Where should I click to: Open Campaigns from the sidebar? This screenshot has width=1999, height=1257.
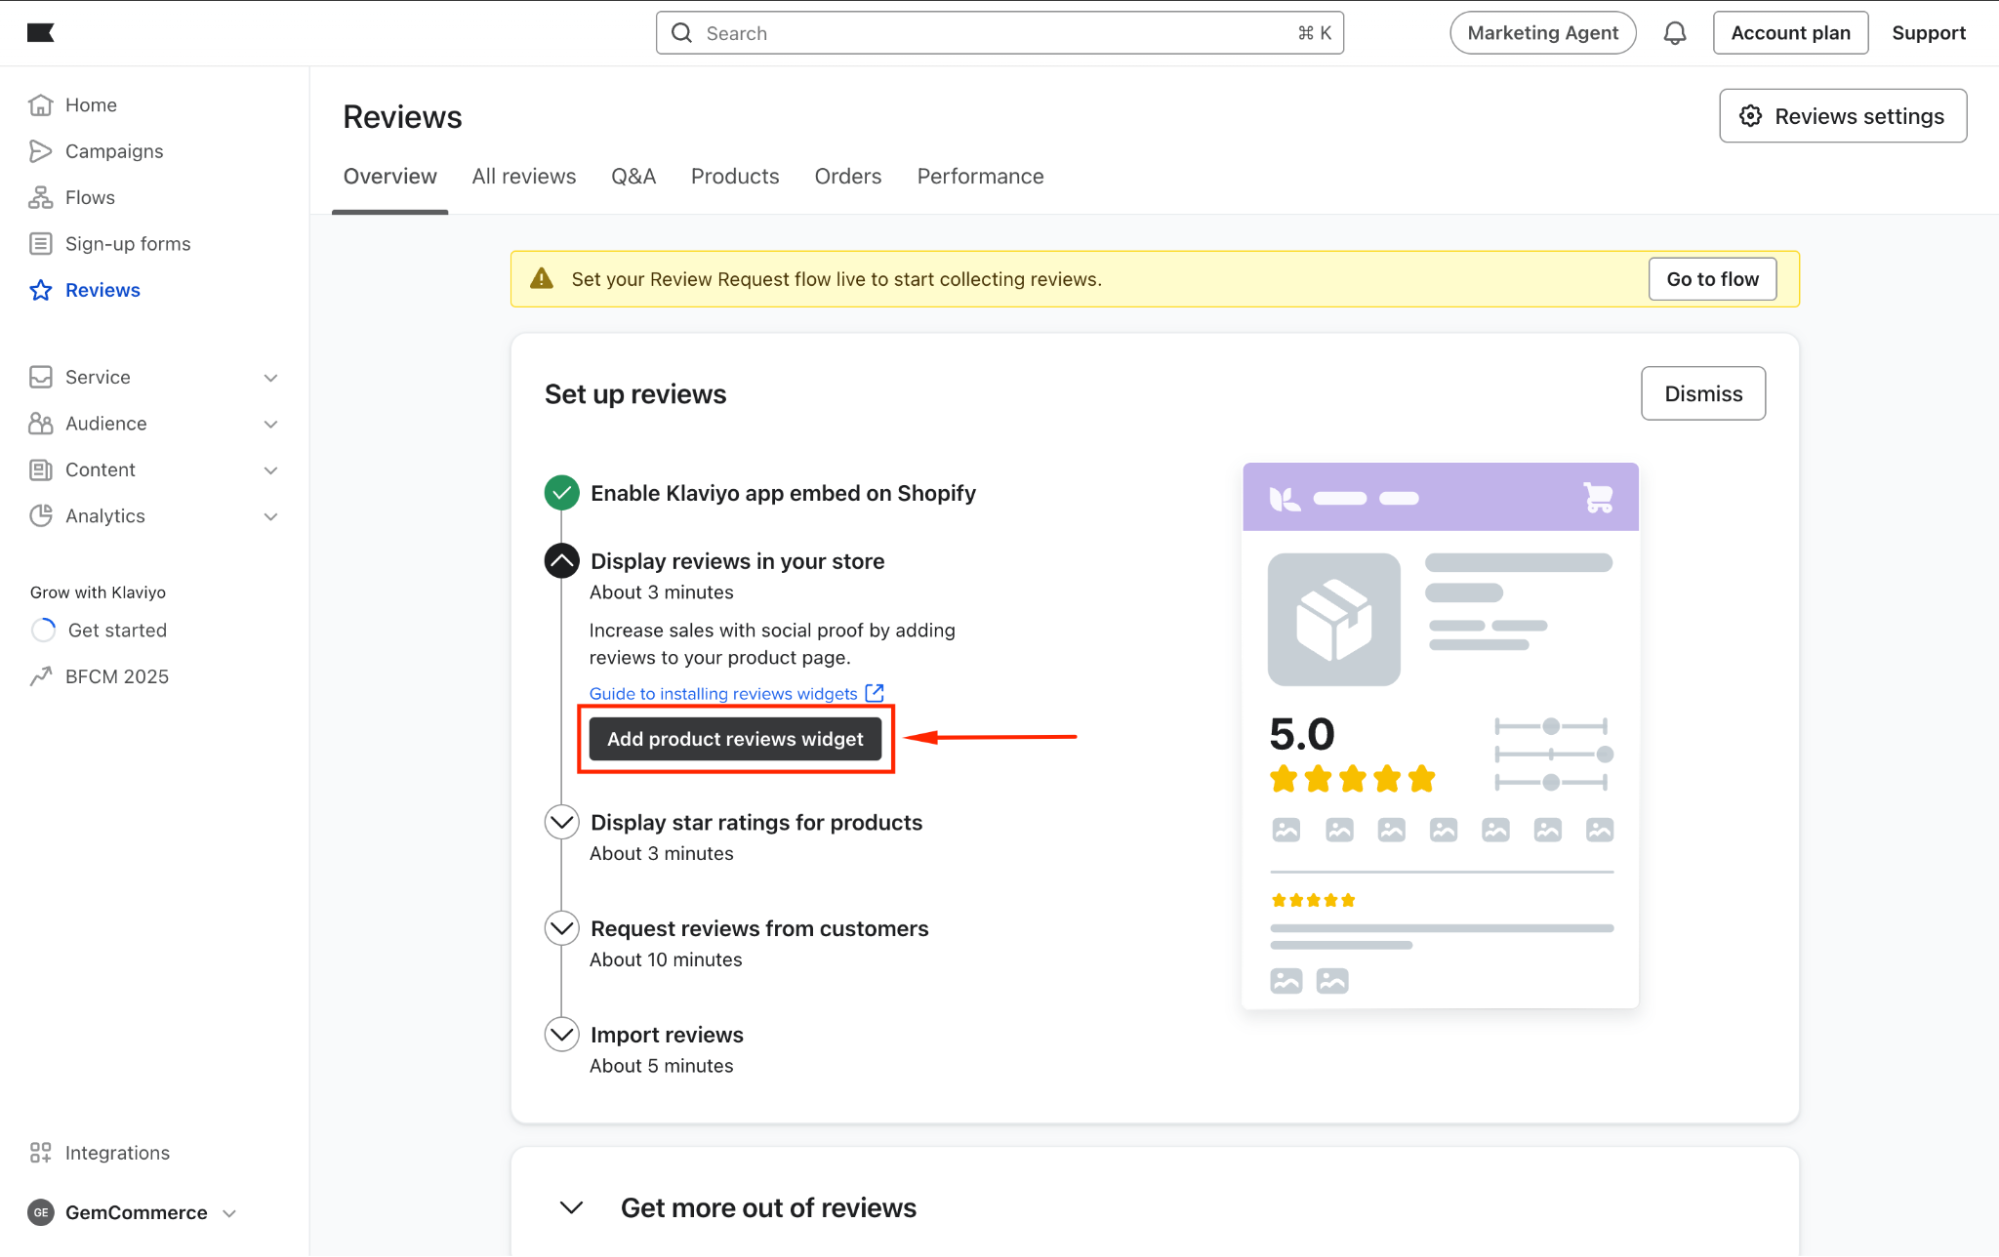(113, 151)
